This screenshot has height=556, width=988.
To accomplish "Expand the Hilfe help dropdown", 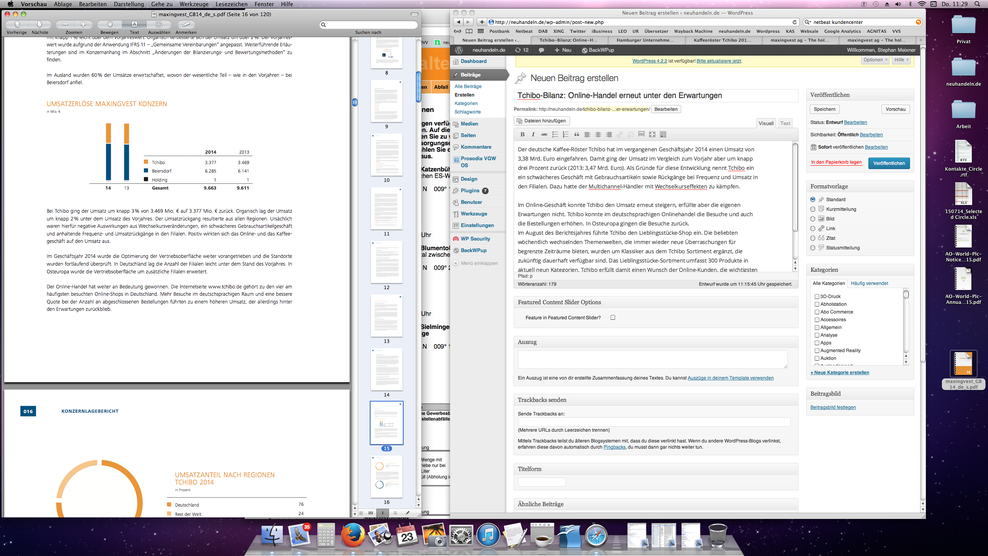I will [901, 60].
